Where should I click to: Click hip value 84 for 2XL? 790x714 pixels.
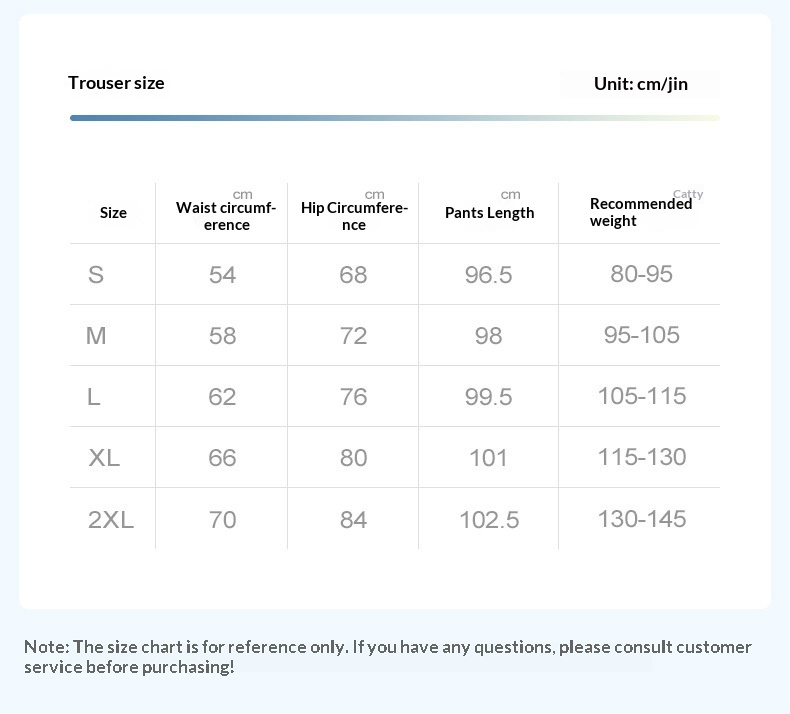[353, 520]
